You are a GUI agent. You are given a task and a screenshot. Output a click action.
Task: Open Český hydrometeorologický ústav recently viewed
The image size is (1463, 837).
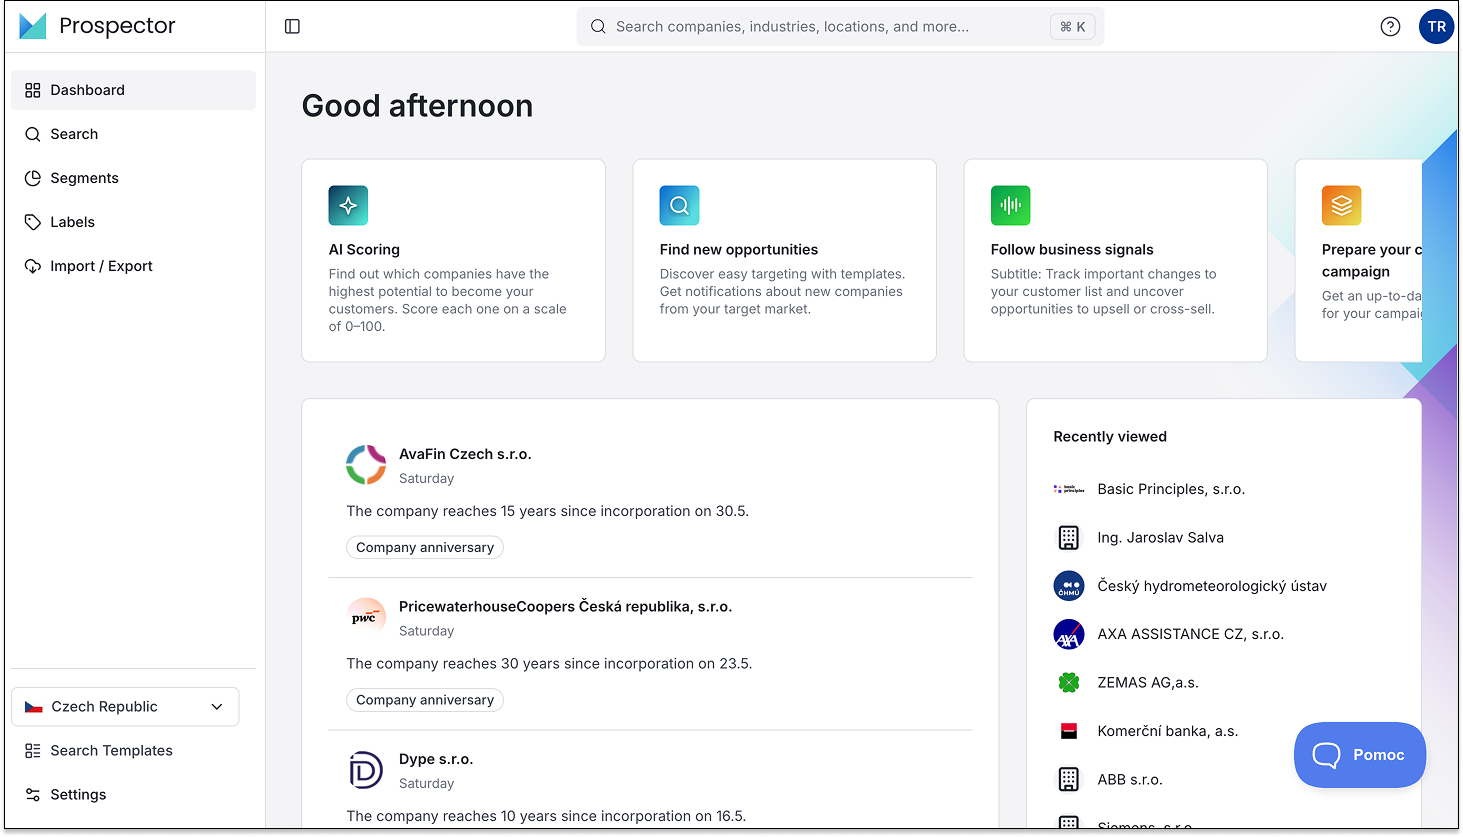click(1212, 586)
